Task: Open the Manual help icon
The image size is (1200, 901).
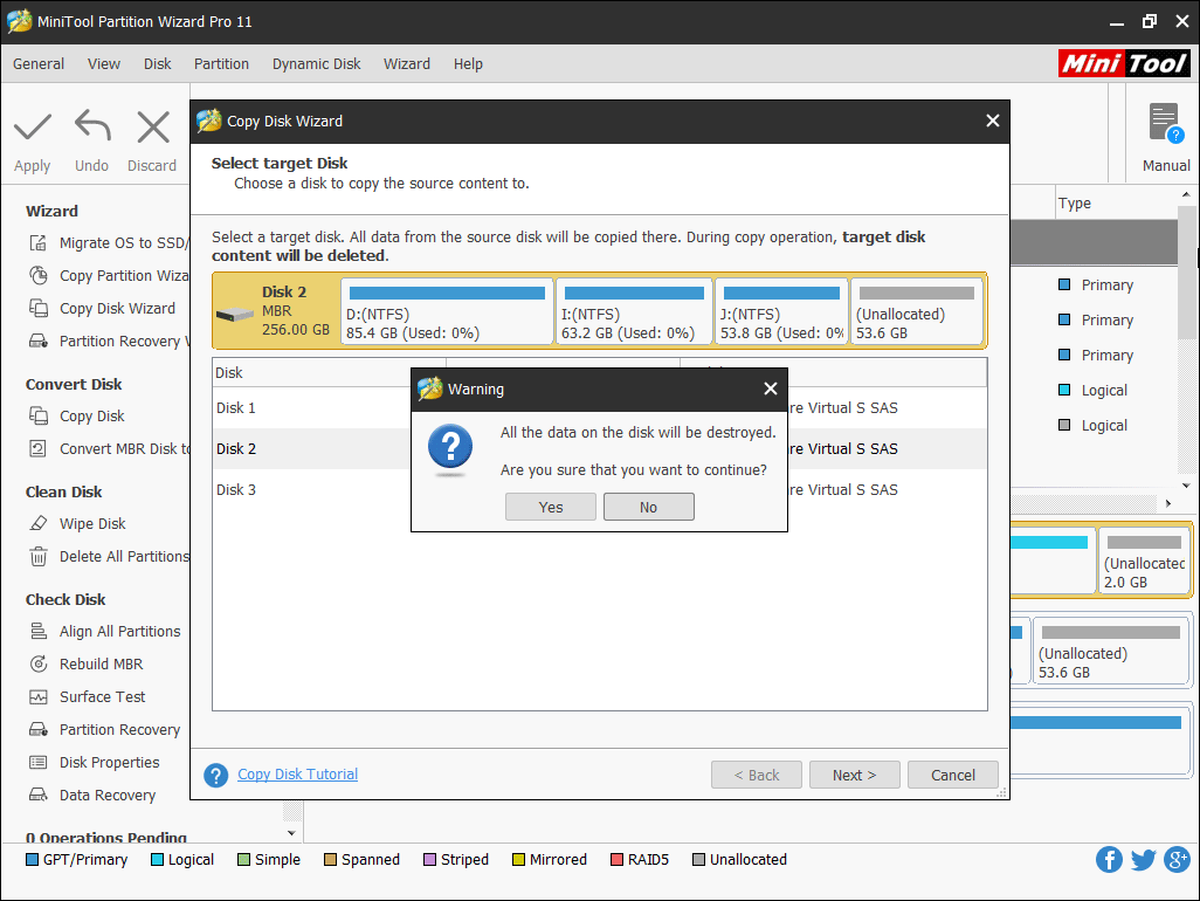Action: tap(1165, 124)
